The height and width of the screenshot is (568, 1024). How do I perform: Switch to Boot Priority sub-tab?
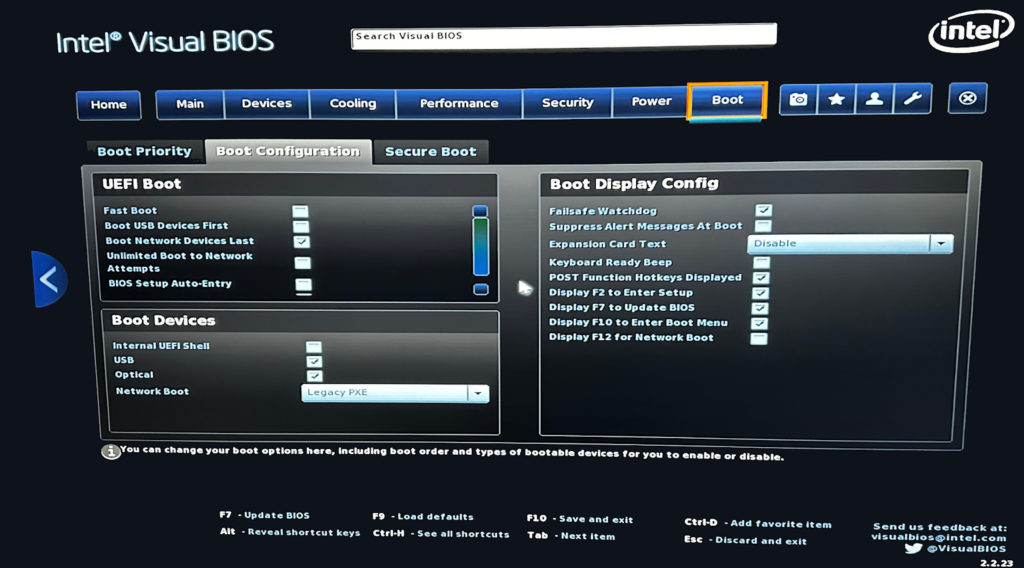pos(144,151)
